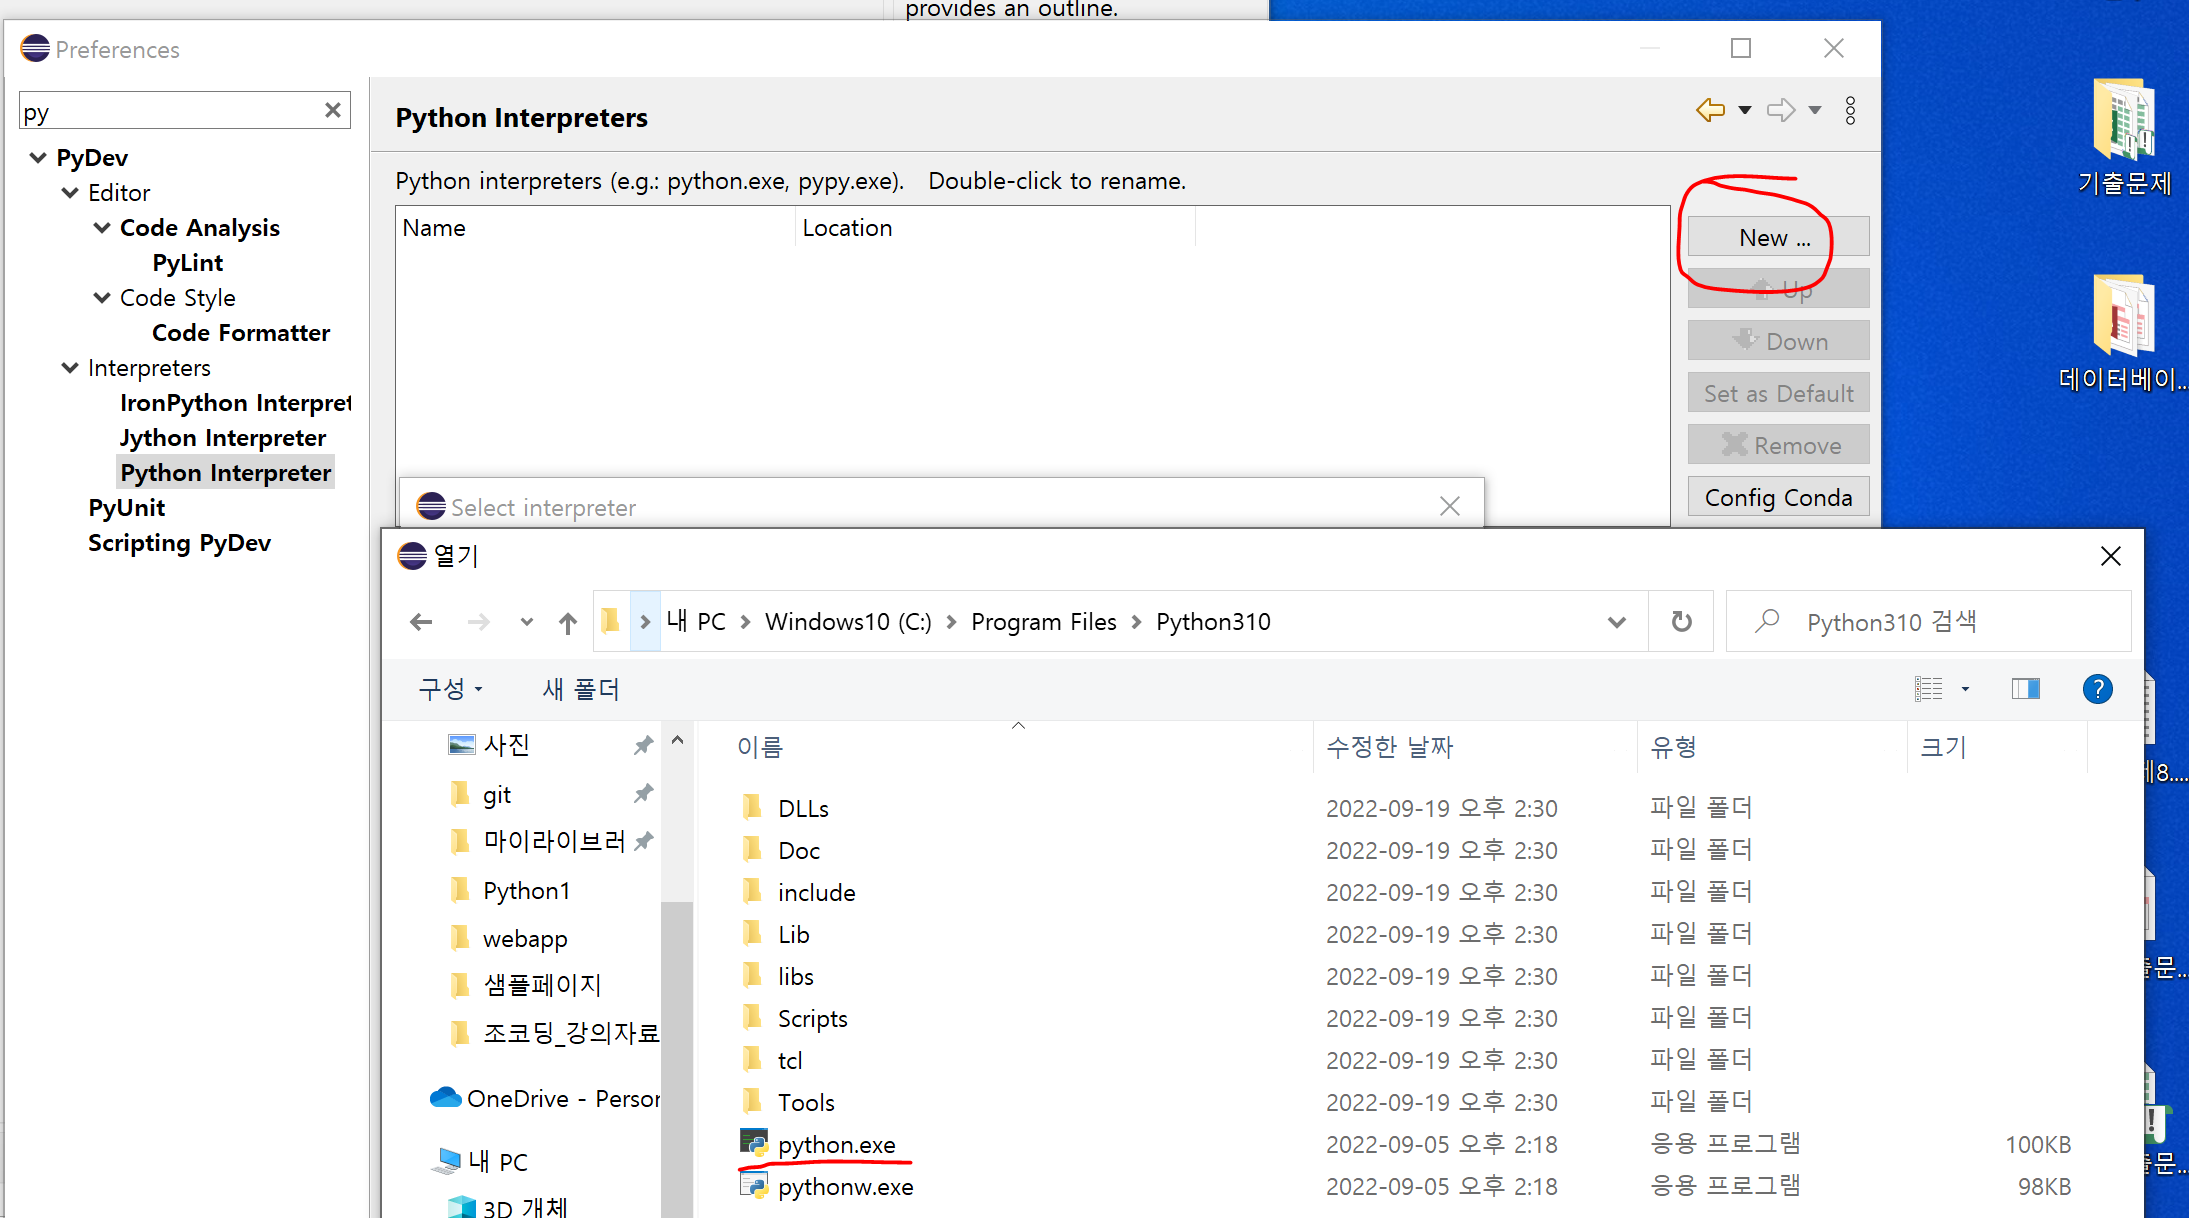Click the New ... interpreter button
Image resolution: width=2189 pixels, height=1218 pixels.
coord(1777,238)
